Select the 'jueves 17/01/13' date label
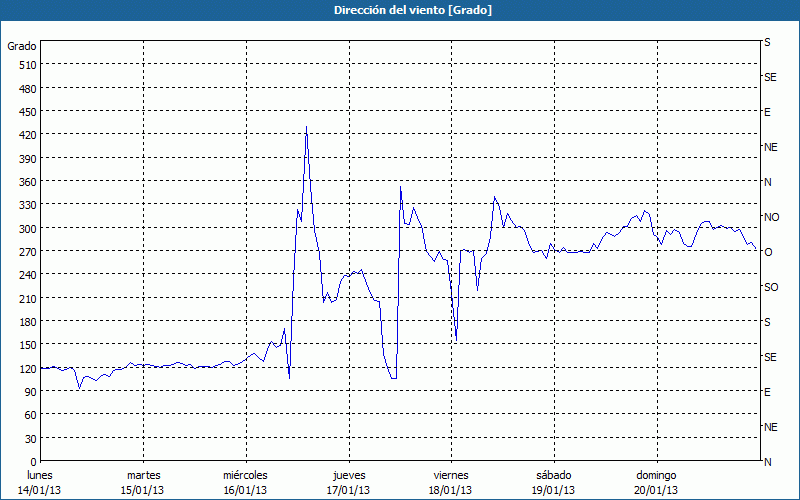Image resolution: width=800 pixels, height=500 pixels. point(348,482)
